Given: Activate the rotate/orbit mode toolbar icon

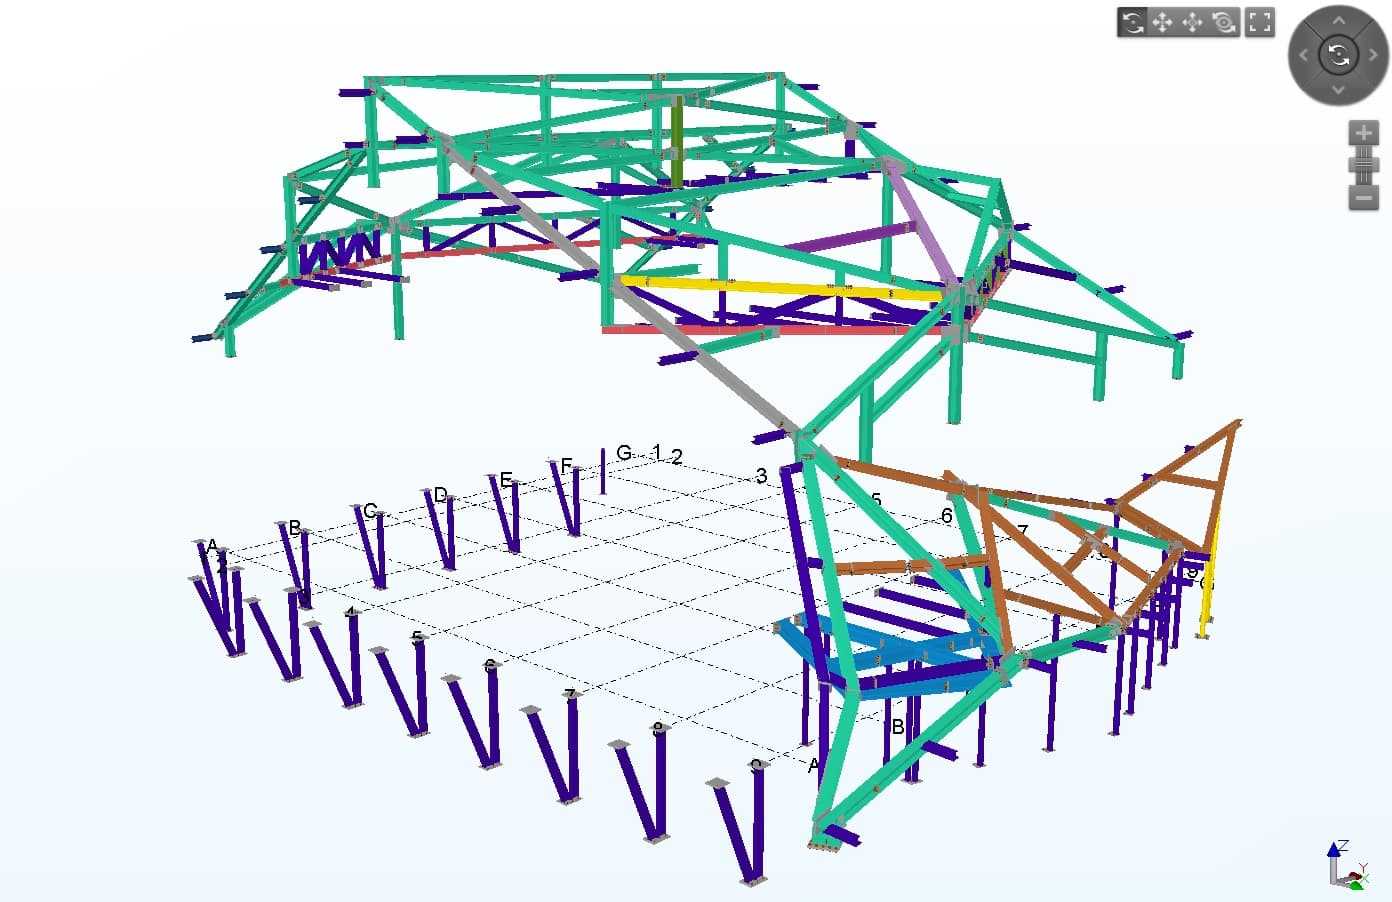Looking at the screenshot, I should click(x=1132, y=22).
